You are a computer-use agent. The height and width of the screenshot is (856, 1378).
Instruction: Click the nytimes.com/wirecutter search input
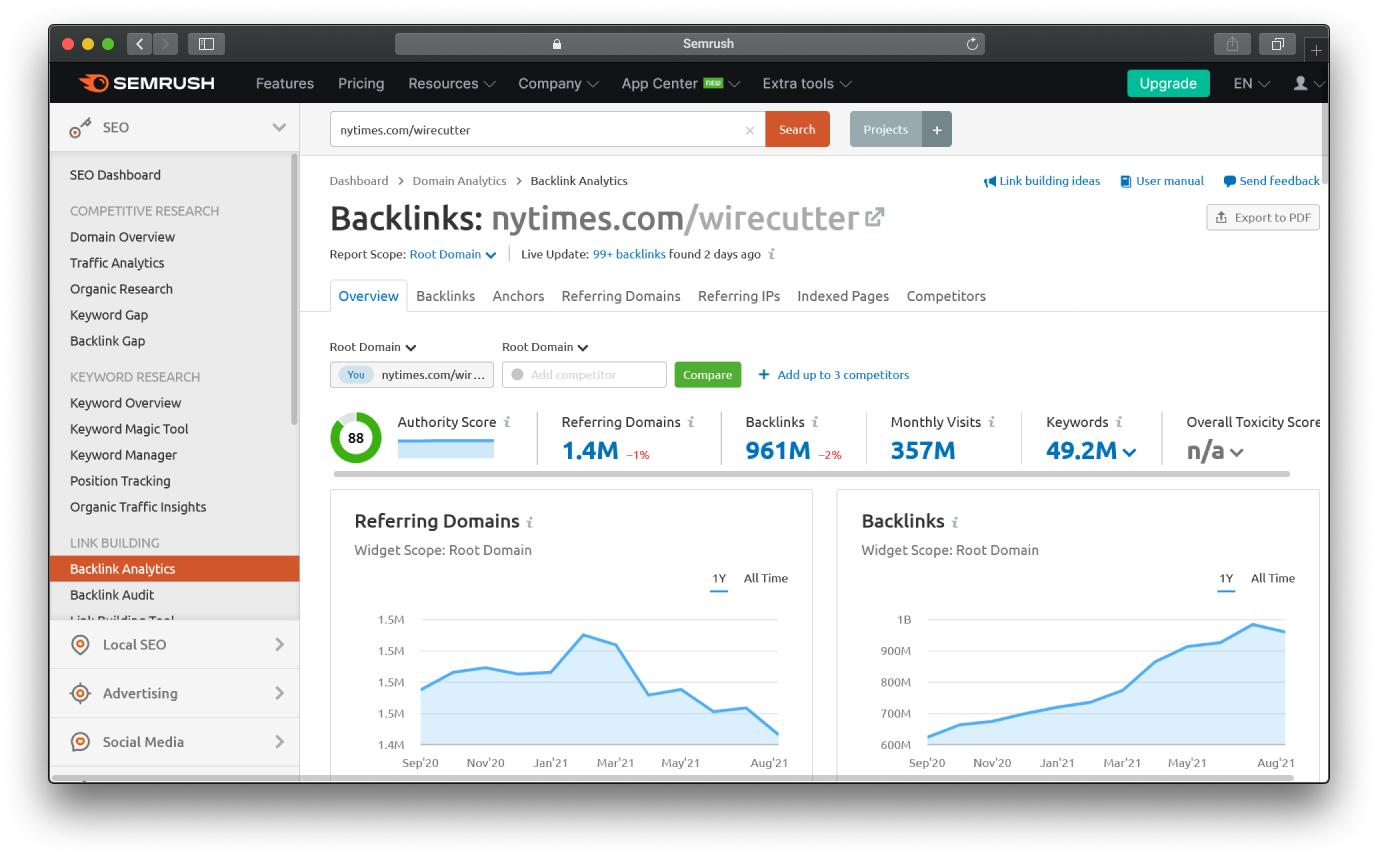point(548,129)
